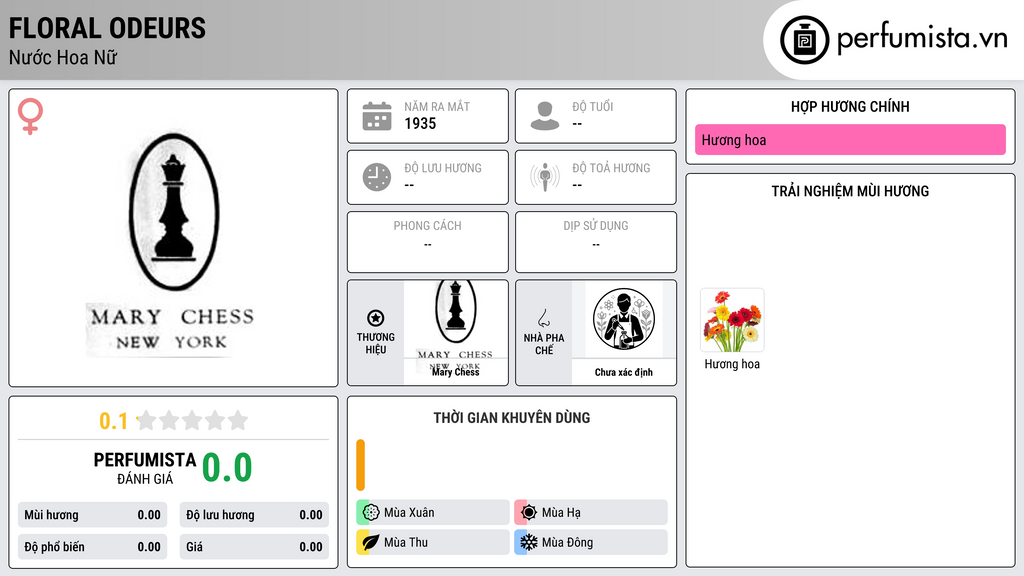Viewport: 1024px width, 576px height.
Task: Click the five-star rating row
Action: 192,420
